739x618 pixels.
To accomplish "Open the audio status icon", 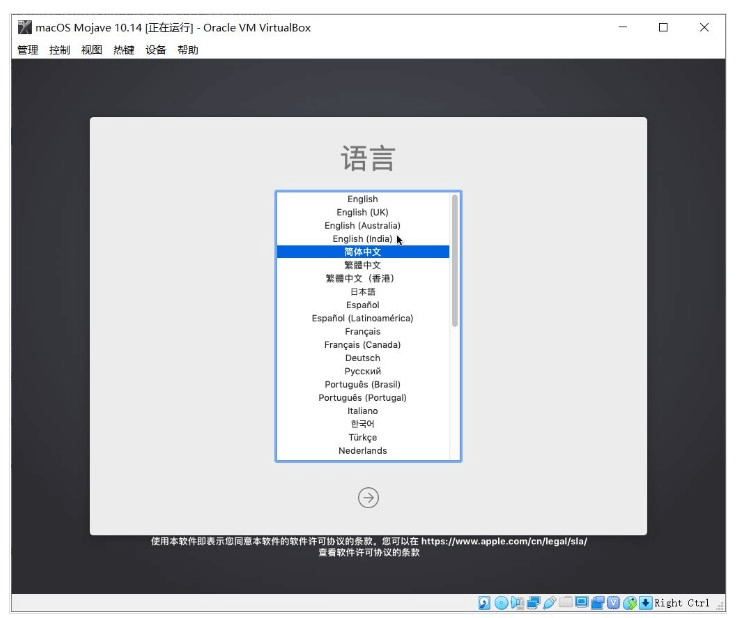I will 517,603.
